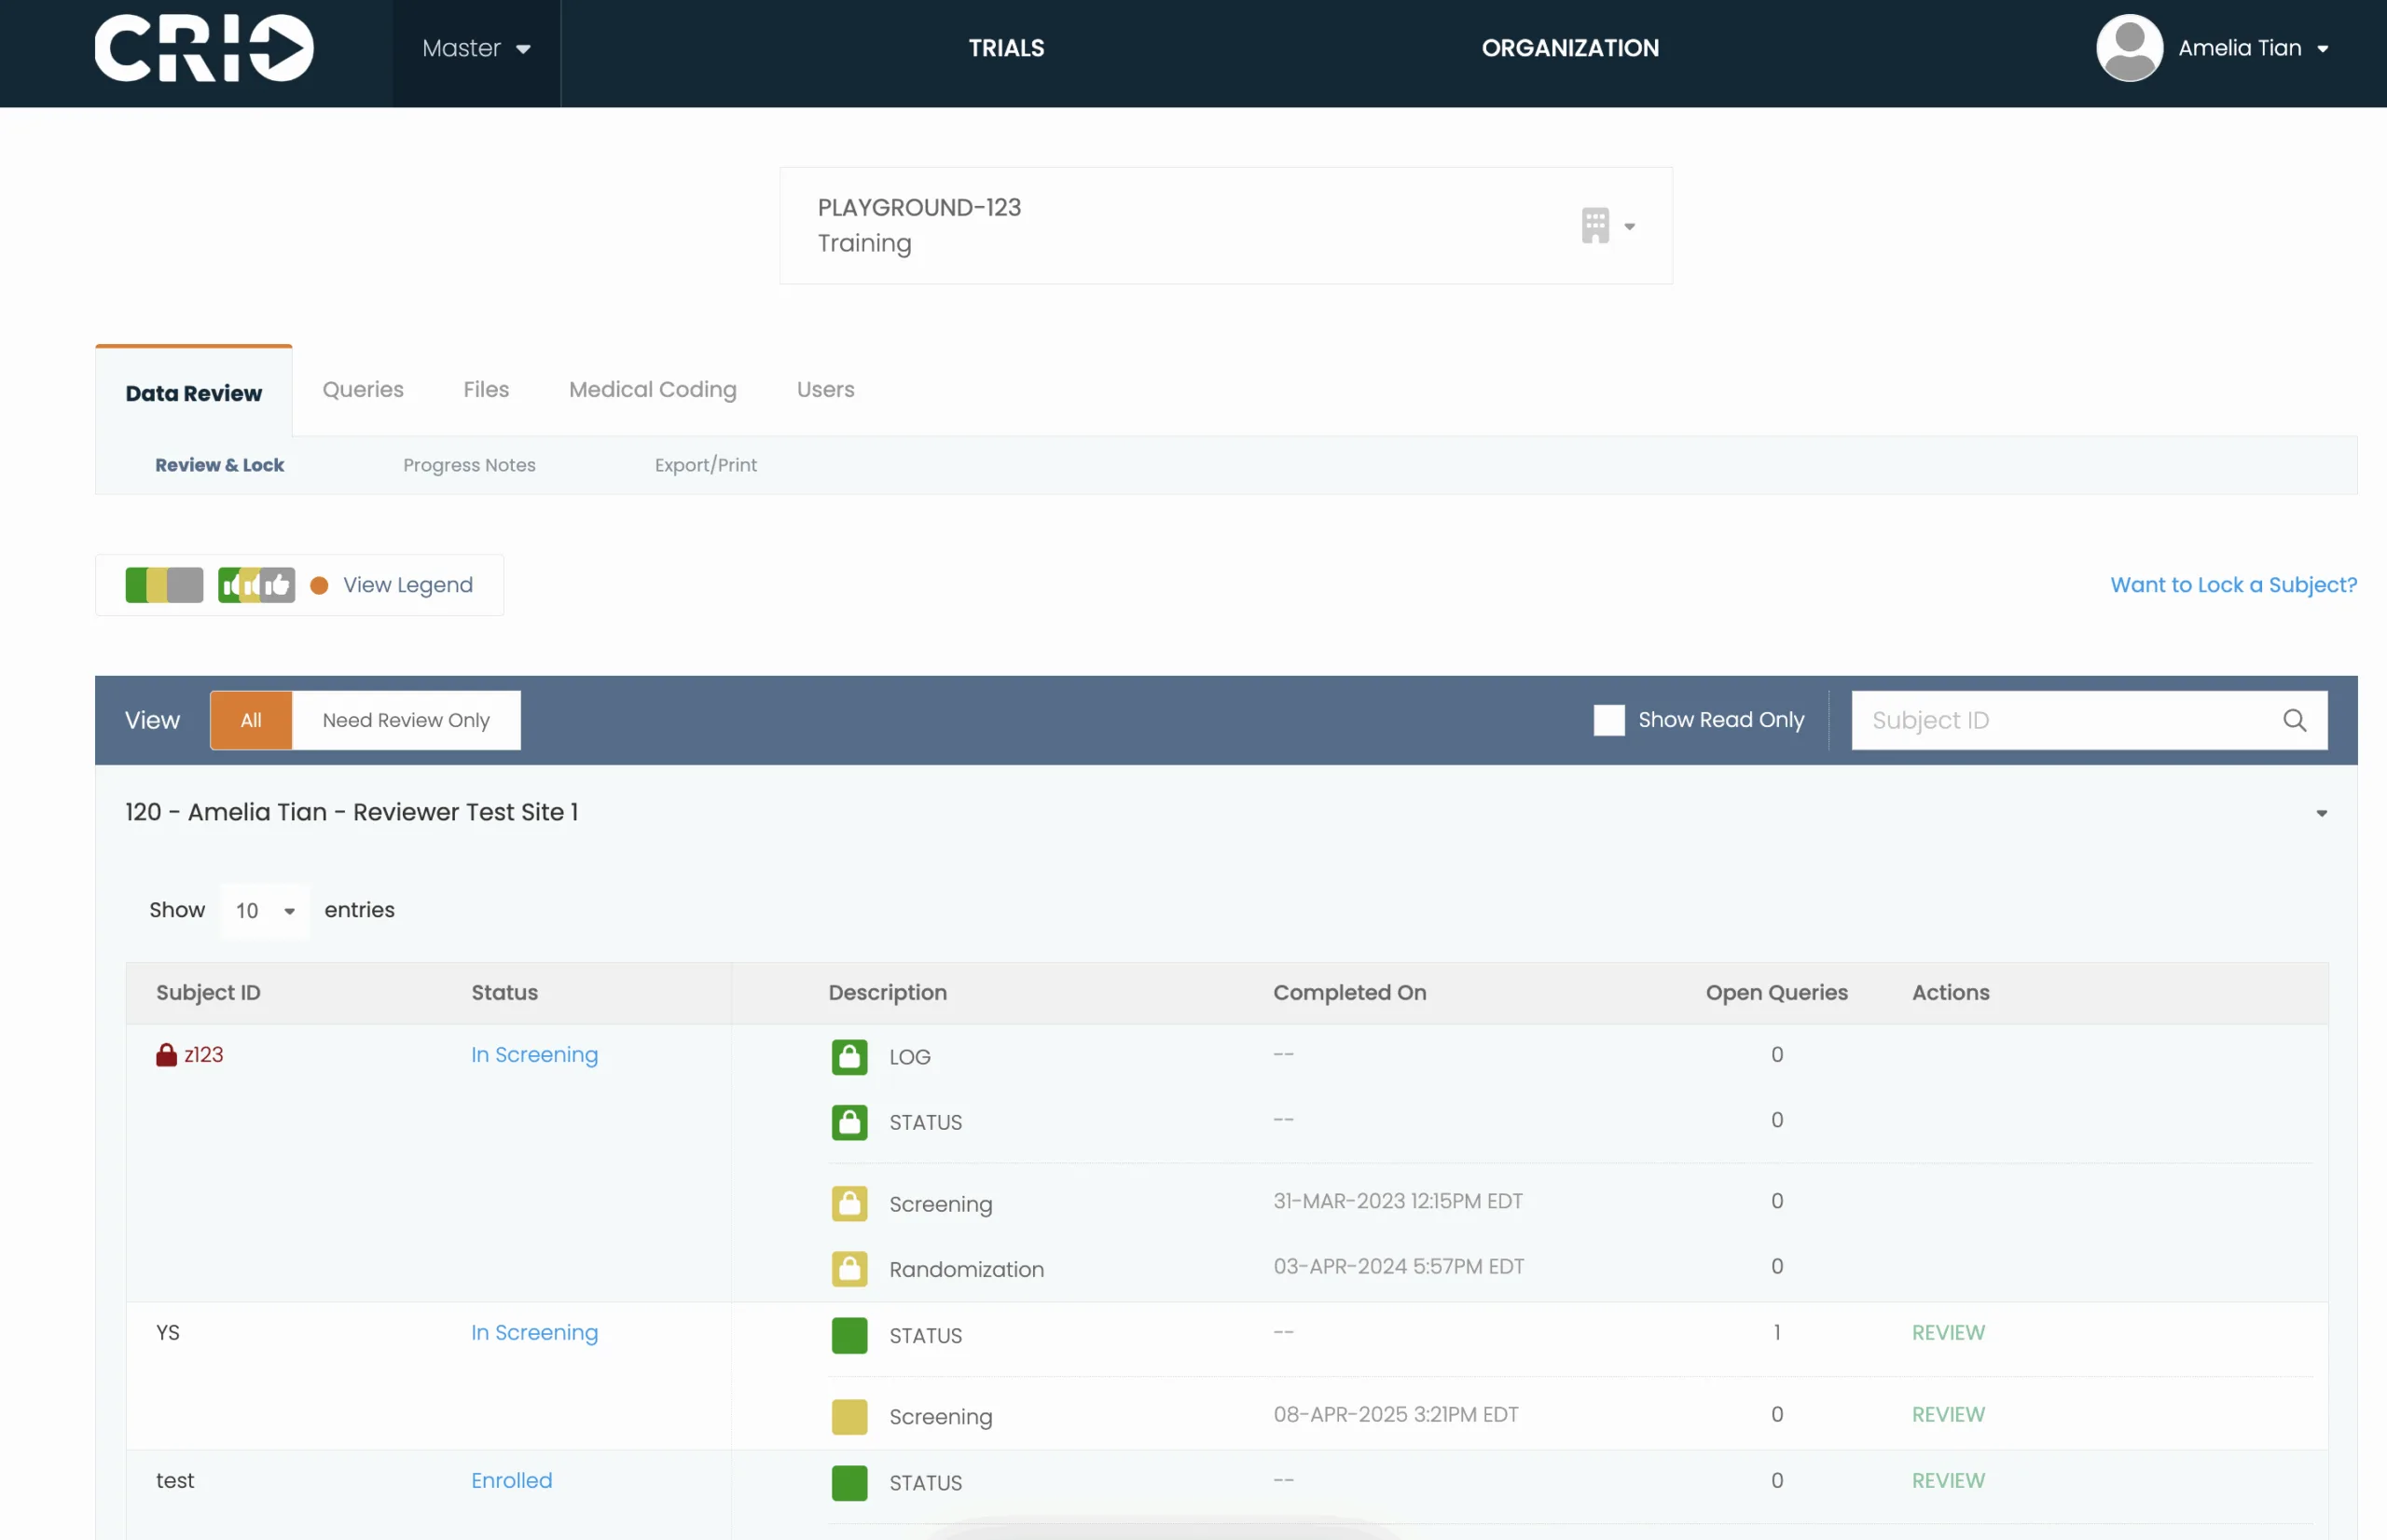Viewport: 2387px width, 1540px height.
Task: Click In Screening status for z123
Action: click(x=535, y=1055)
